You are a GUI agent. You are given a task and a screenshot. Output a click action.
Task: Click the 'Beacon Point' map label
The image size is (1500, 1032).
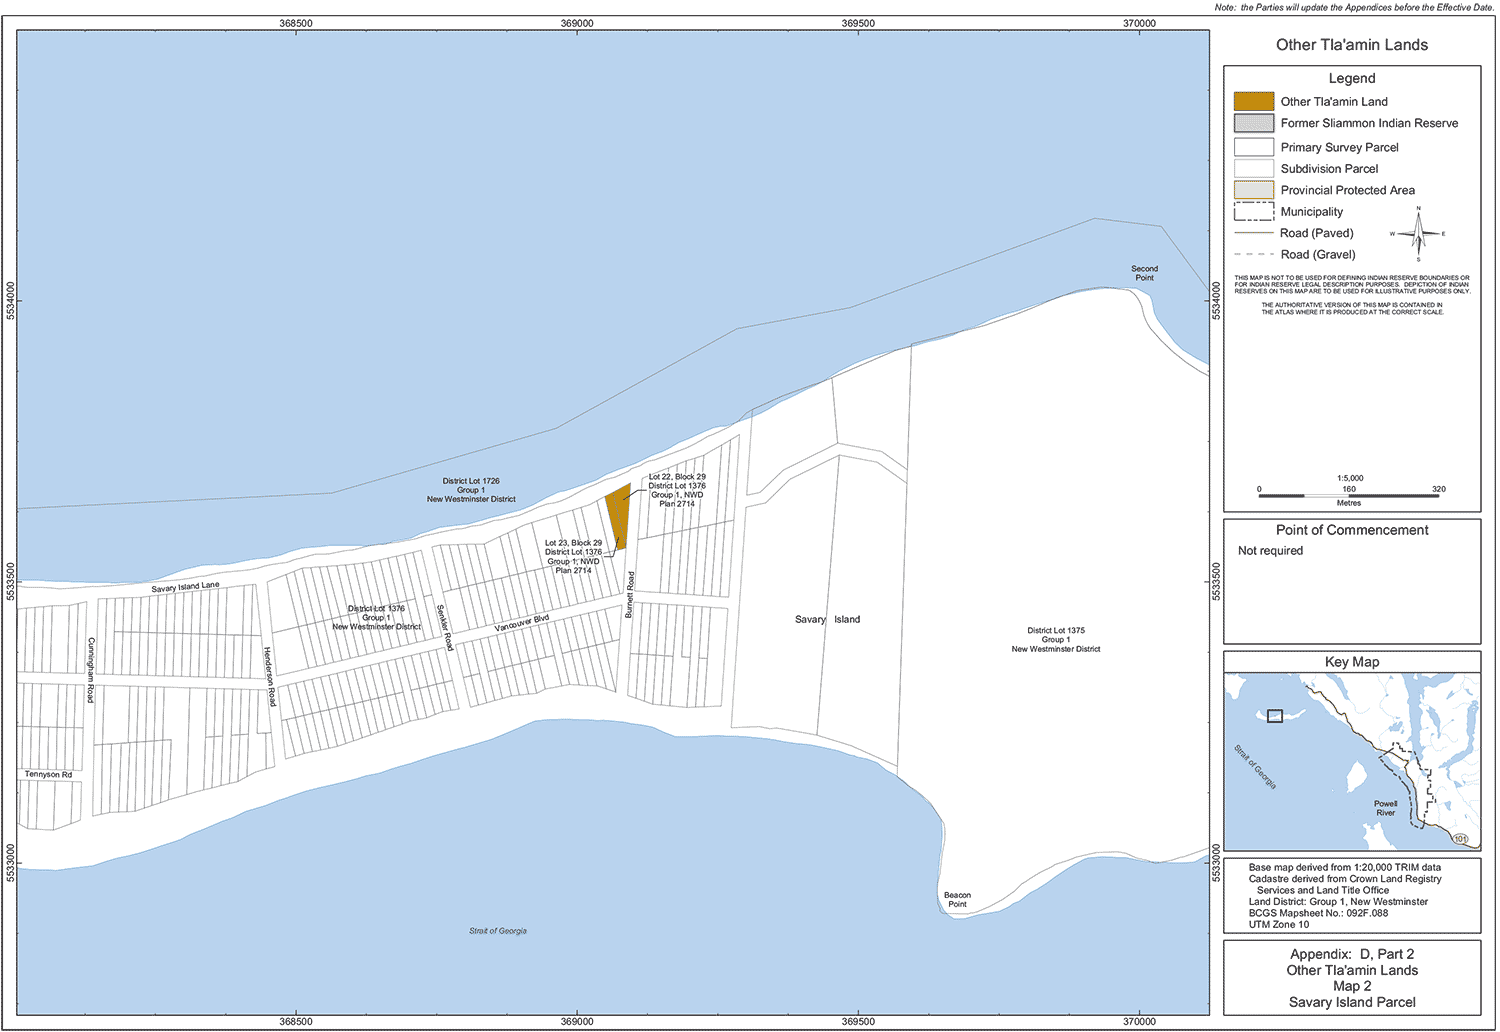[x=957, y=900]
